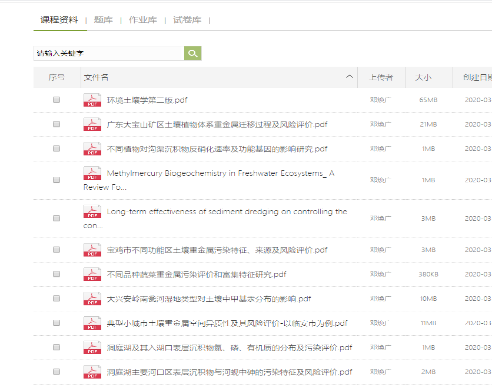This screenshot has height=385, width=492.
Task: Check the box for 宝鸡市不同功能区 pdf row
Action: 56,250
